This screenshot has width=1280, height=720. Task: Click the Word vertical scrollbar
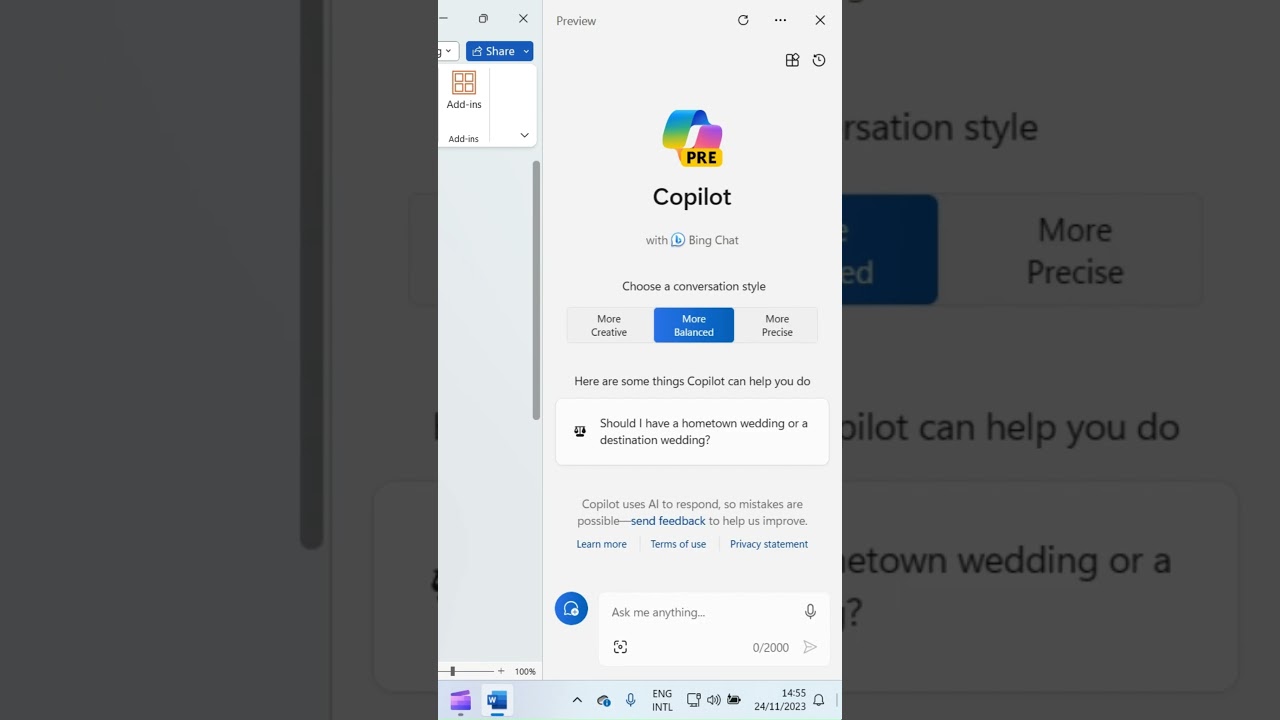tap(536, 290)
